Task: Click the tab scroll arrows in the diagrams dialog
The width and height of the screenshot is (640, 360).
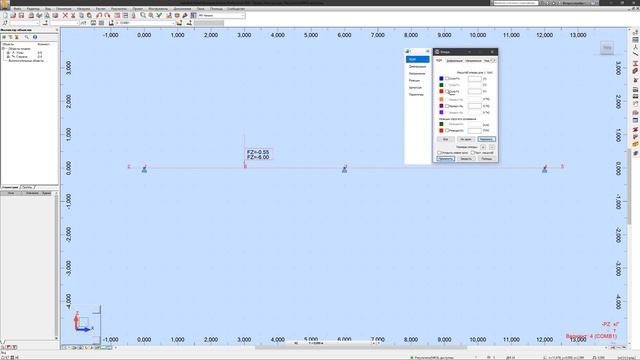Action: click(x=493, y=60)
